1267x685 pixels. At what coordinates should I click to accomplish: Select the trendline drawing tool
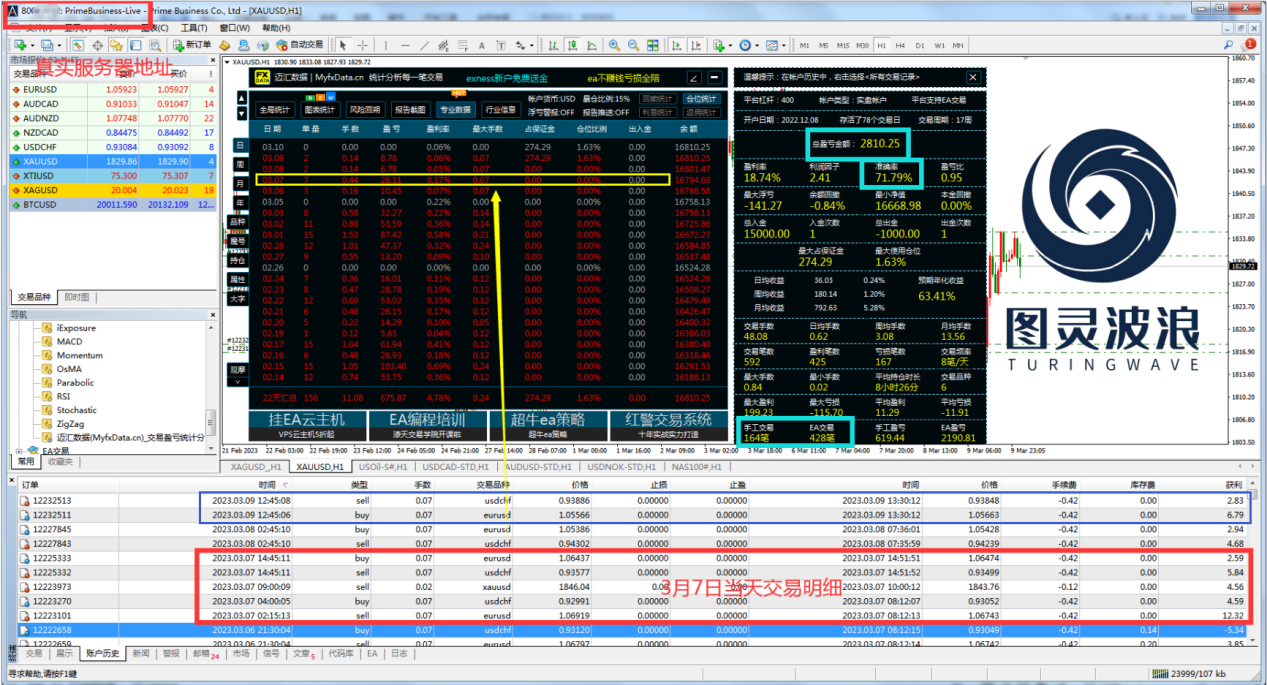tap(424, 45)
